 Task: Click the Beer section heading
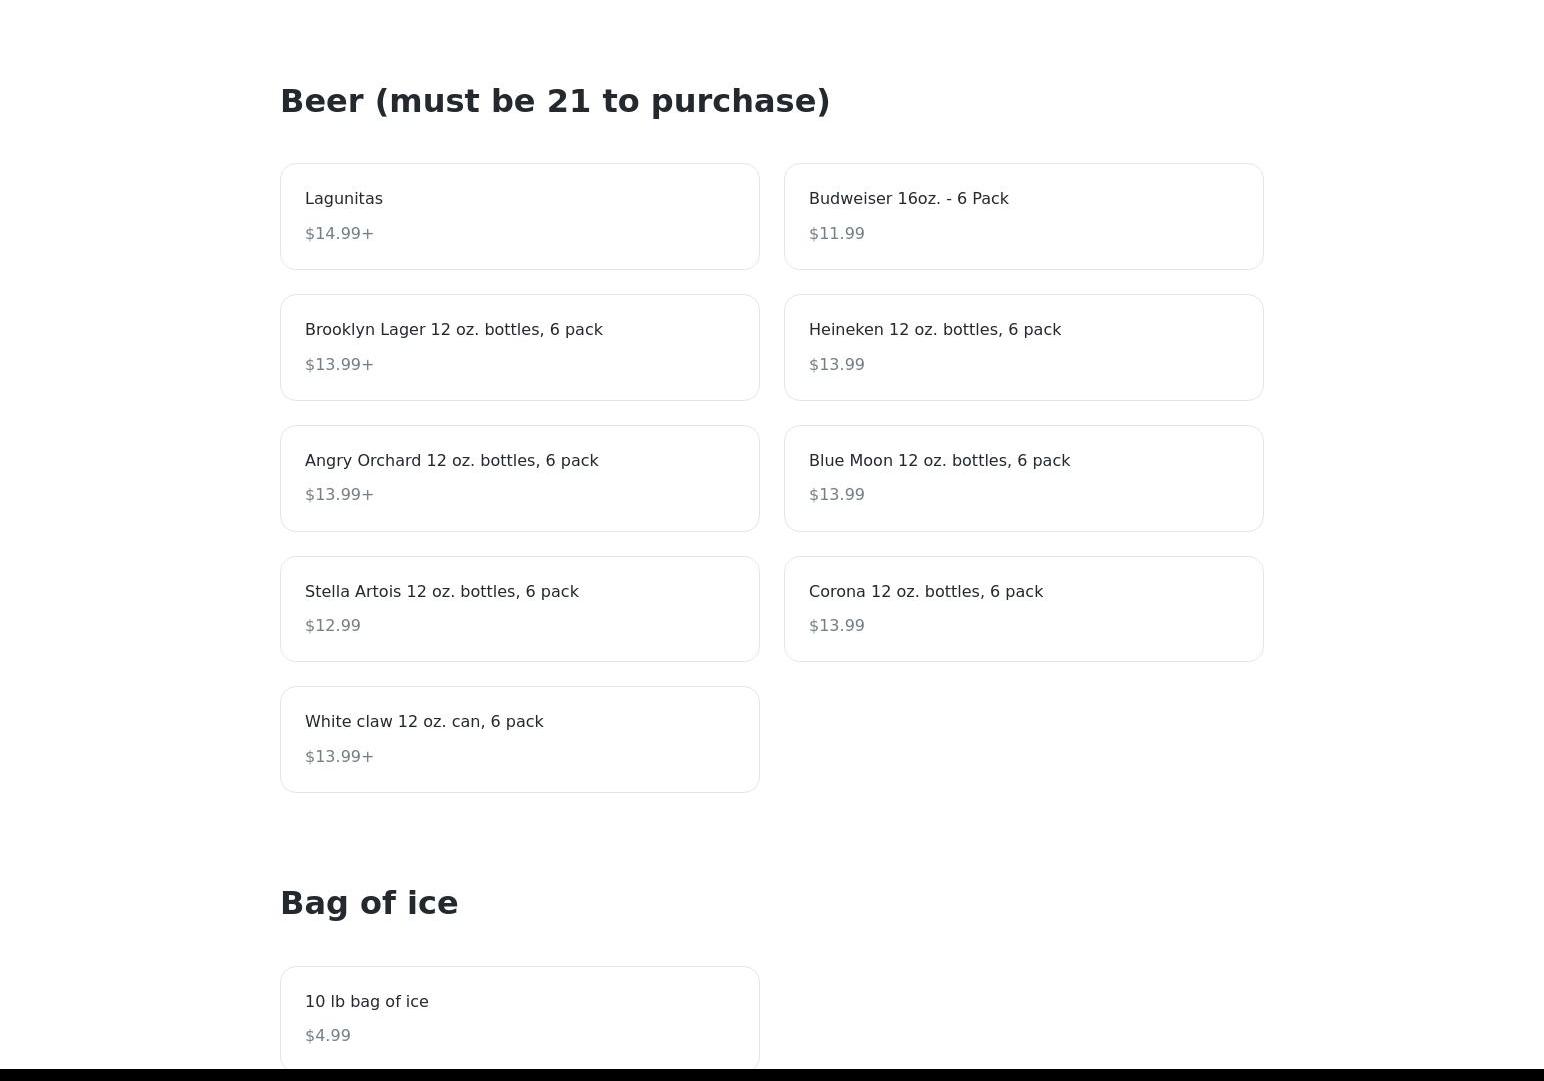tap(554, 101)
